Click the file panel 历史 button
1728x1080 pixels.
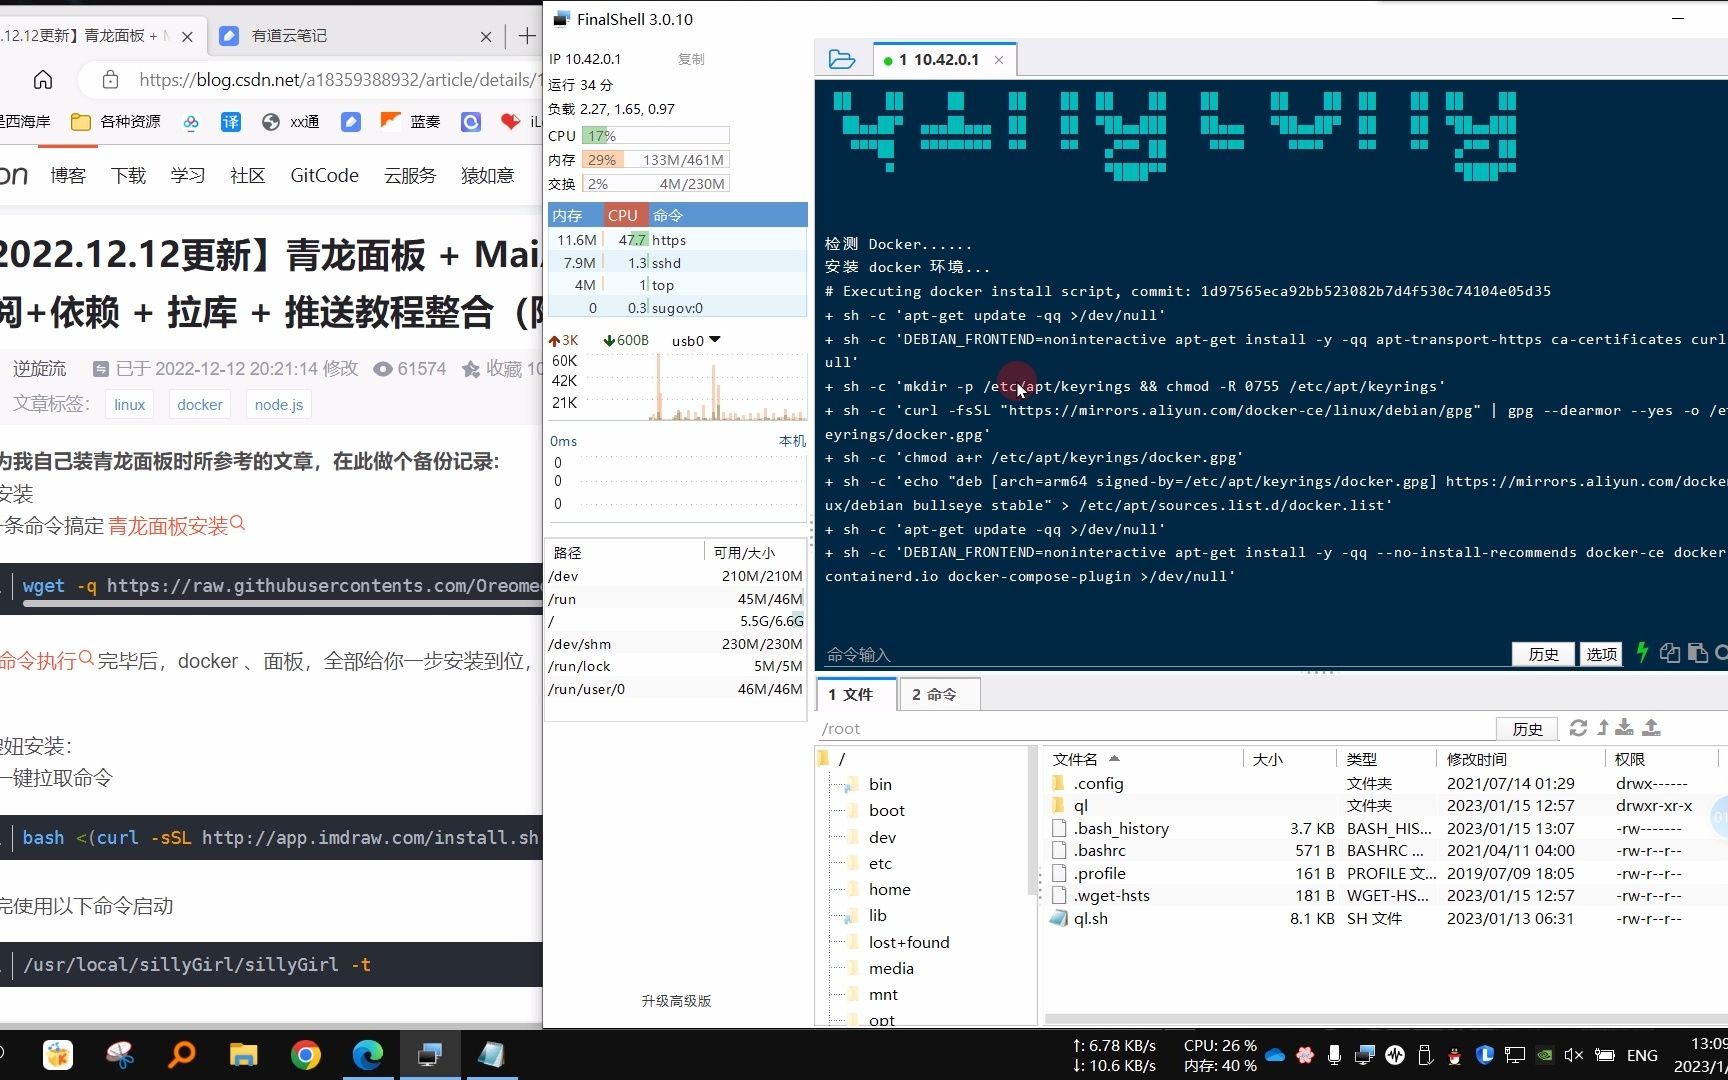click(1527, 729)
